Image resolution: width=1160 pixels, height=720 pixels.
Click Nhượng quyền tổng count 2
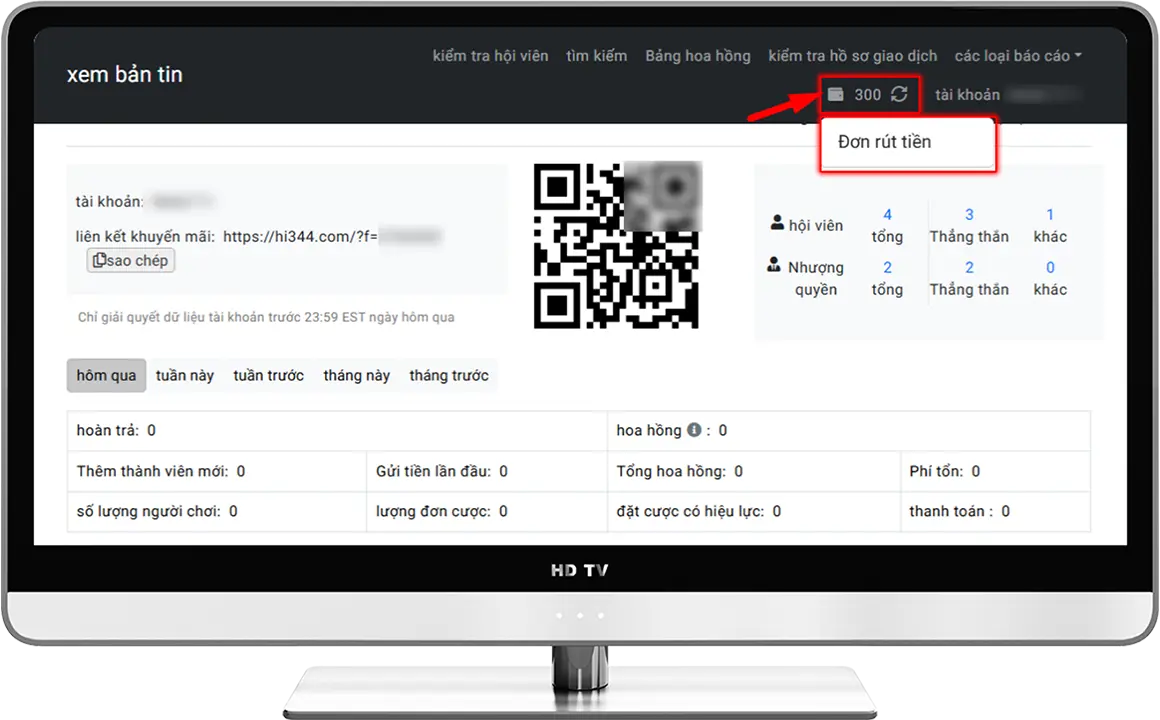pyautogui.click(x=887, y=267)
